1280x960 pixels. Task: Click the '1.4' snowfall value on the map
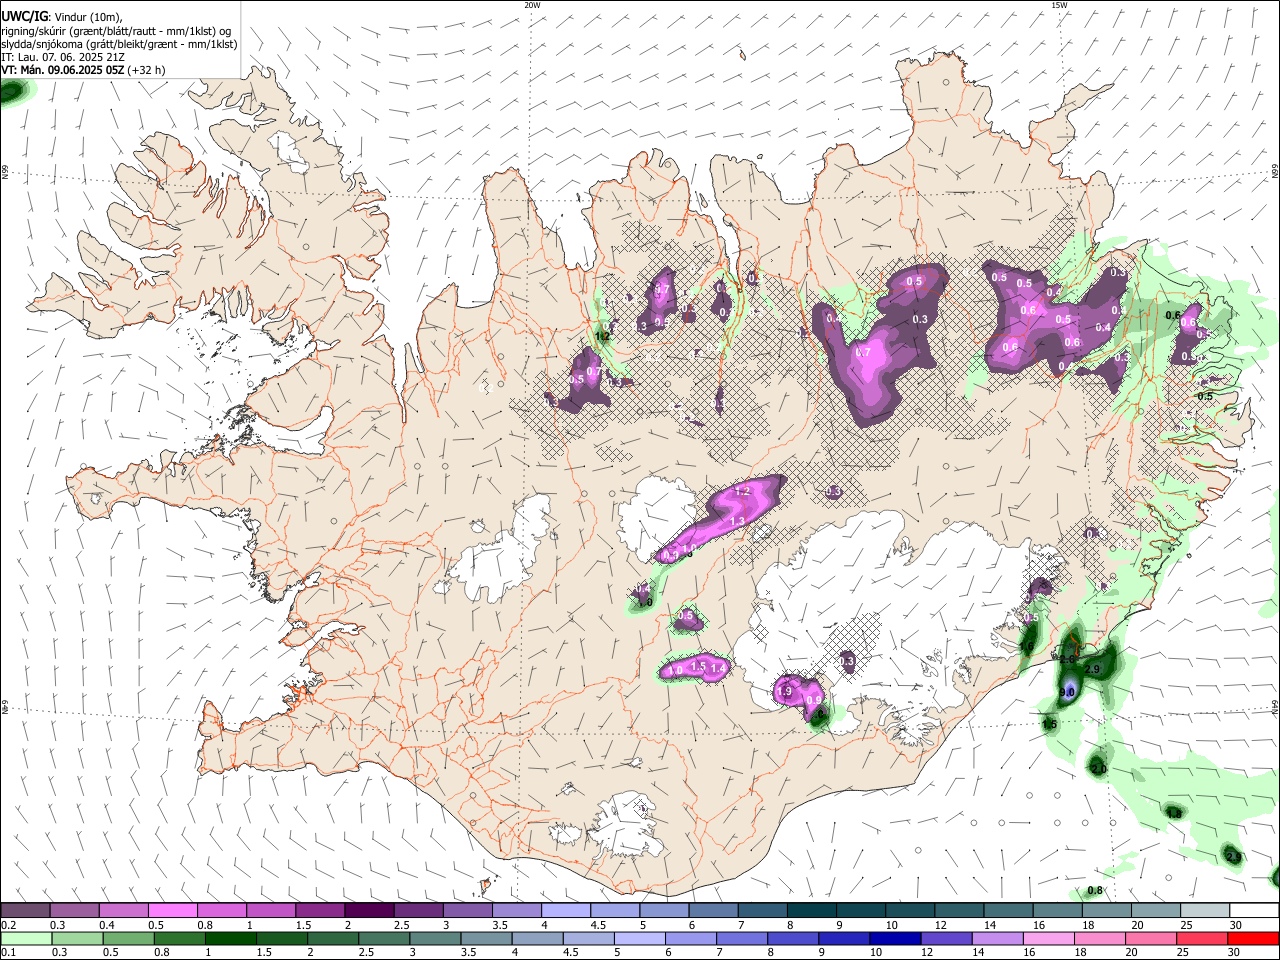point(717,667)
